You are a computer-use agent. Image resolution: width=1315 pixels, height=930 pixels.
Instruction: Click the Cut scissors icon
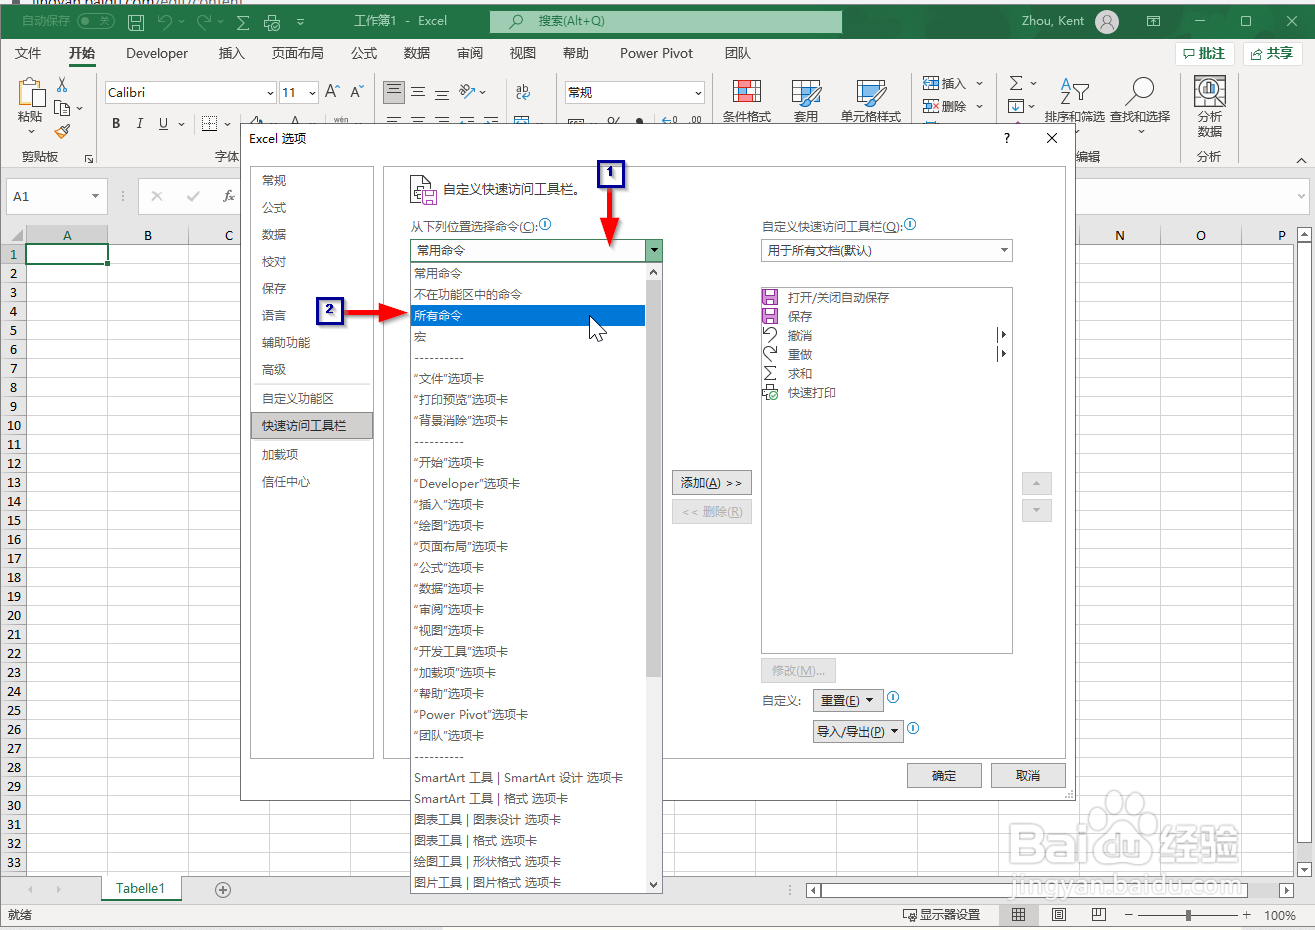[x=62, y=85]
